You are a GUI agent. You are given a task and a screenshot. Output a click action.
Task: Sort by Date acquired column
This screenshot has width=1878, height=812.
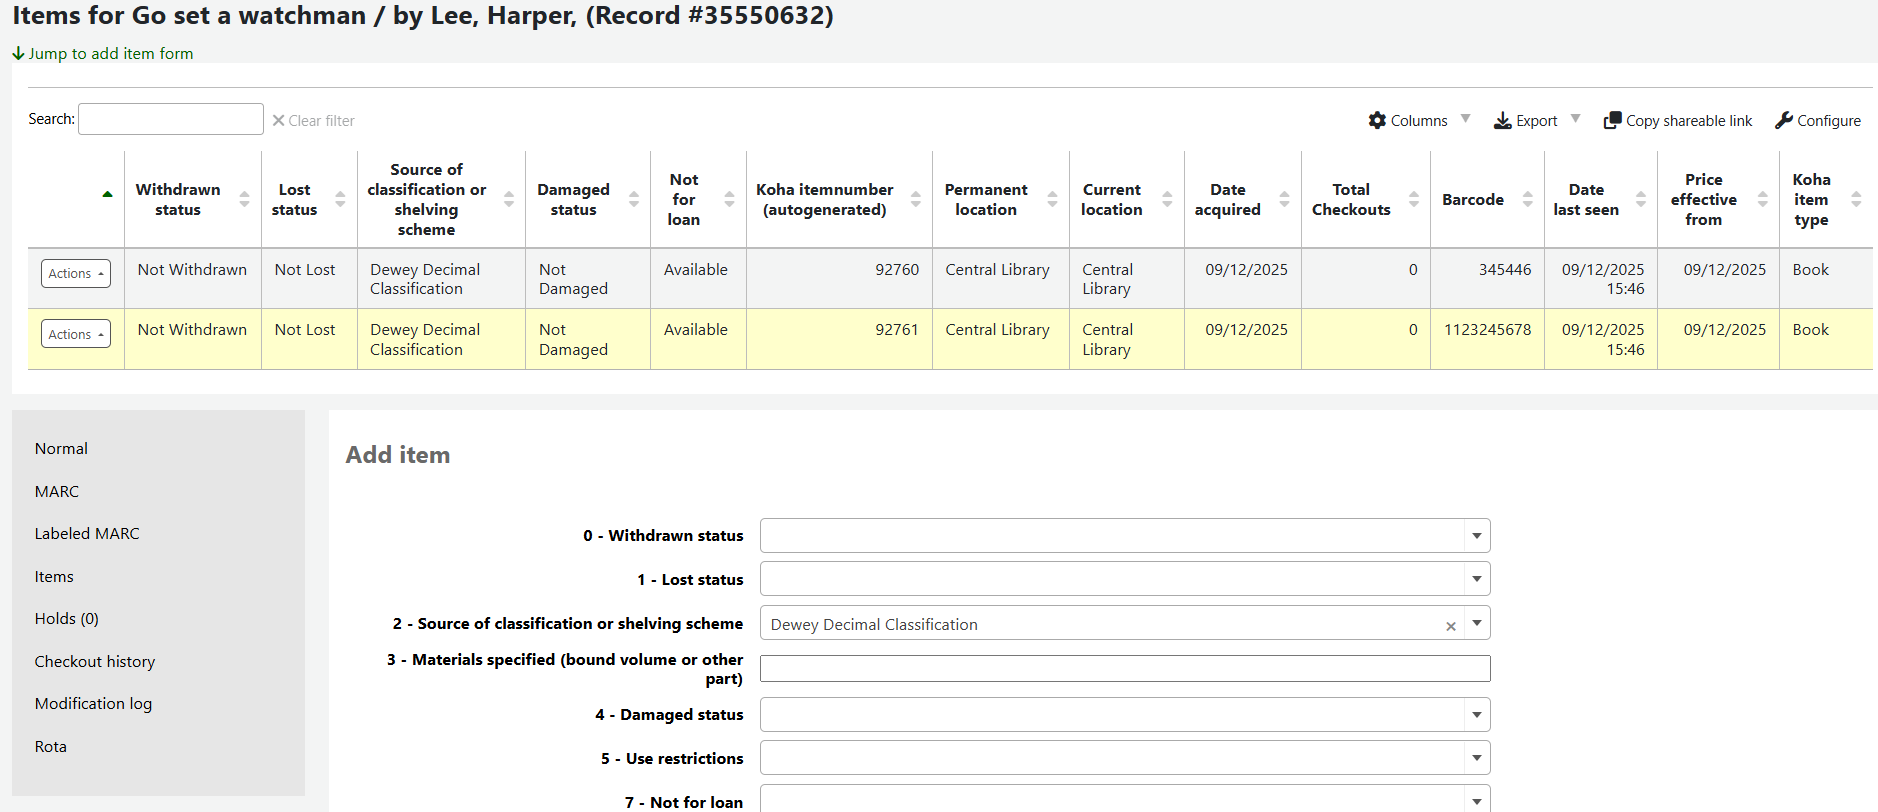tap(1227, 199)
